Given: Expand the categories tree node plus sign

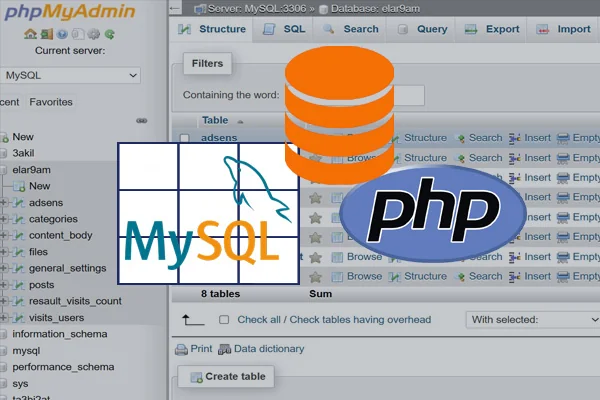Looking at the screenshot, I should click(x=3, y=219).
